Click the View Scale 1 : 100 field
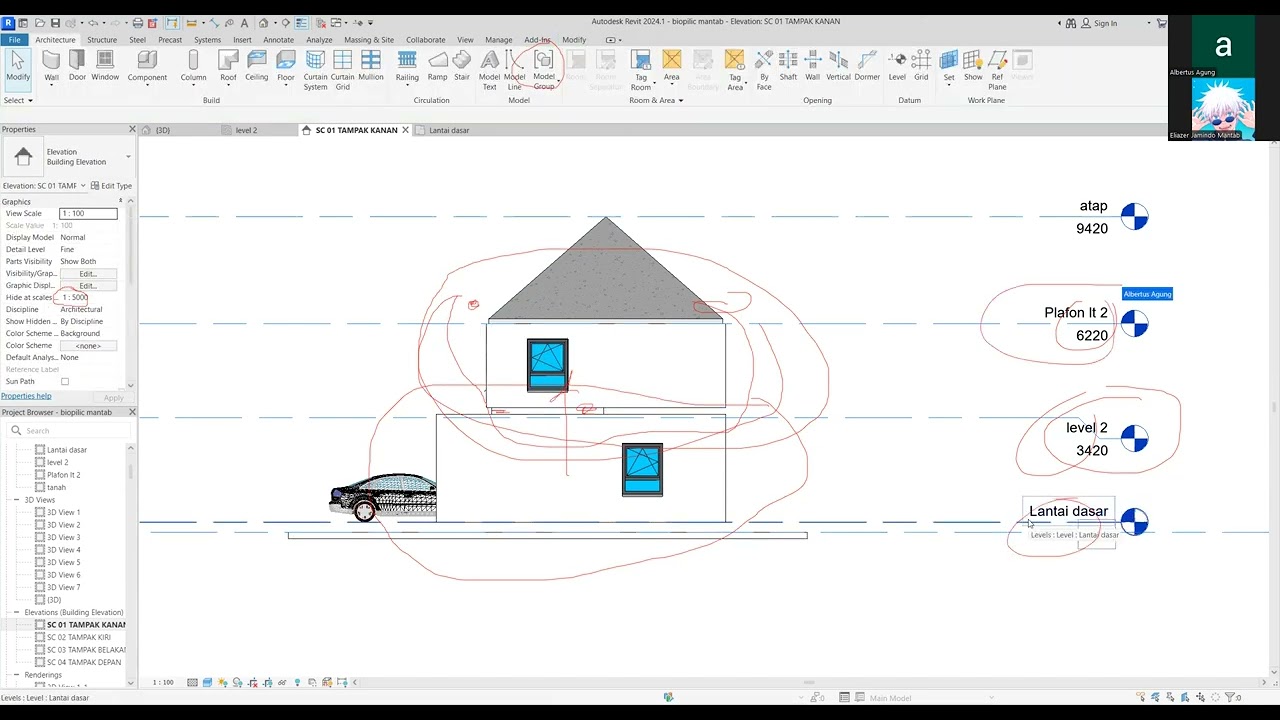Screen dimensions: 1280x720 (x=88, y=214)
